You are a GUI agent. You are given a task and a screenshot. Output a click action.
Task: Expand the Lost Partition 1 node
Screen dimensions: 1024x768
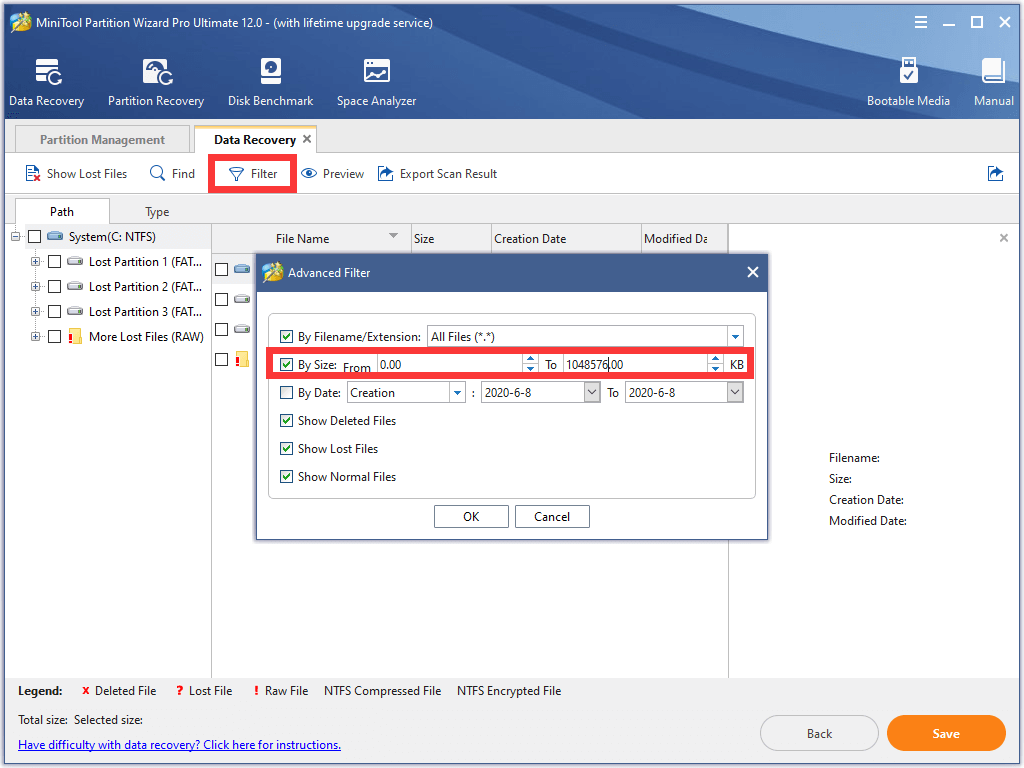tap(35, 261)
